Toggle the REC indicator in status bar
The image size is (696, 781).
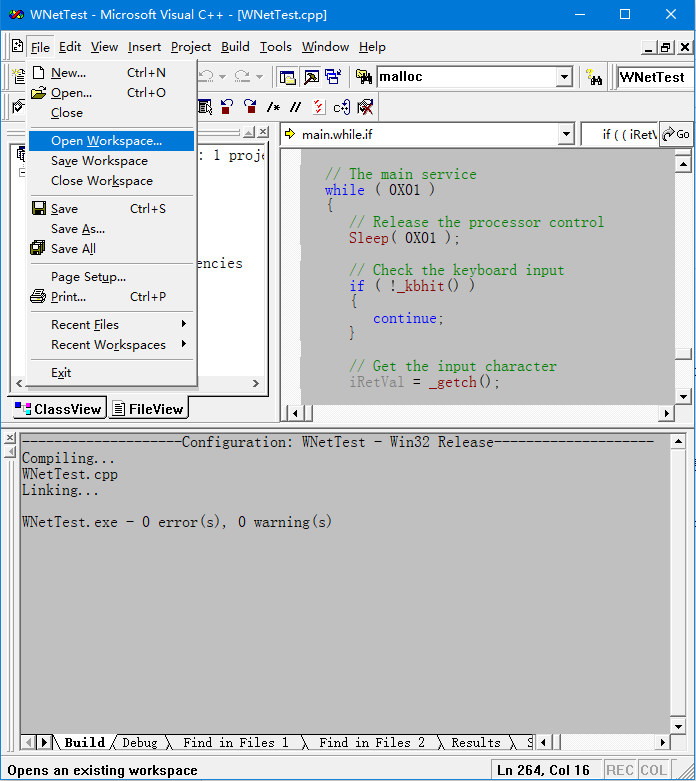(x=619, y=770)
